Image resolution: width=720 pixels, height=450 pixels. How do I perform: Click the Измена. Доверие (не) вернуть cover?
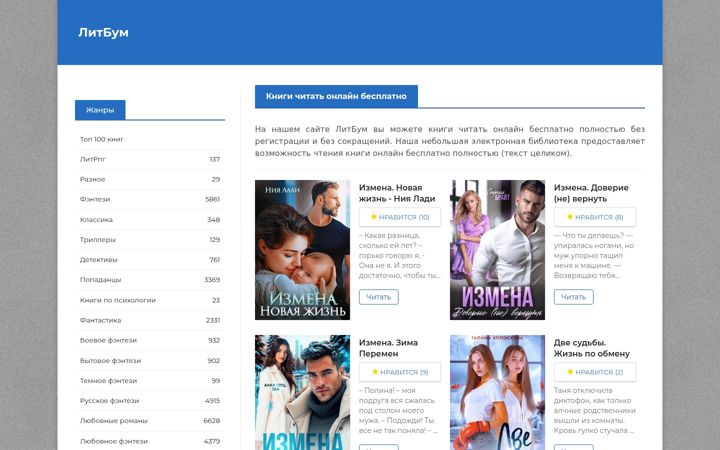[497, 250]
